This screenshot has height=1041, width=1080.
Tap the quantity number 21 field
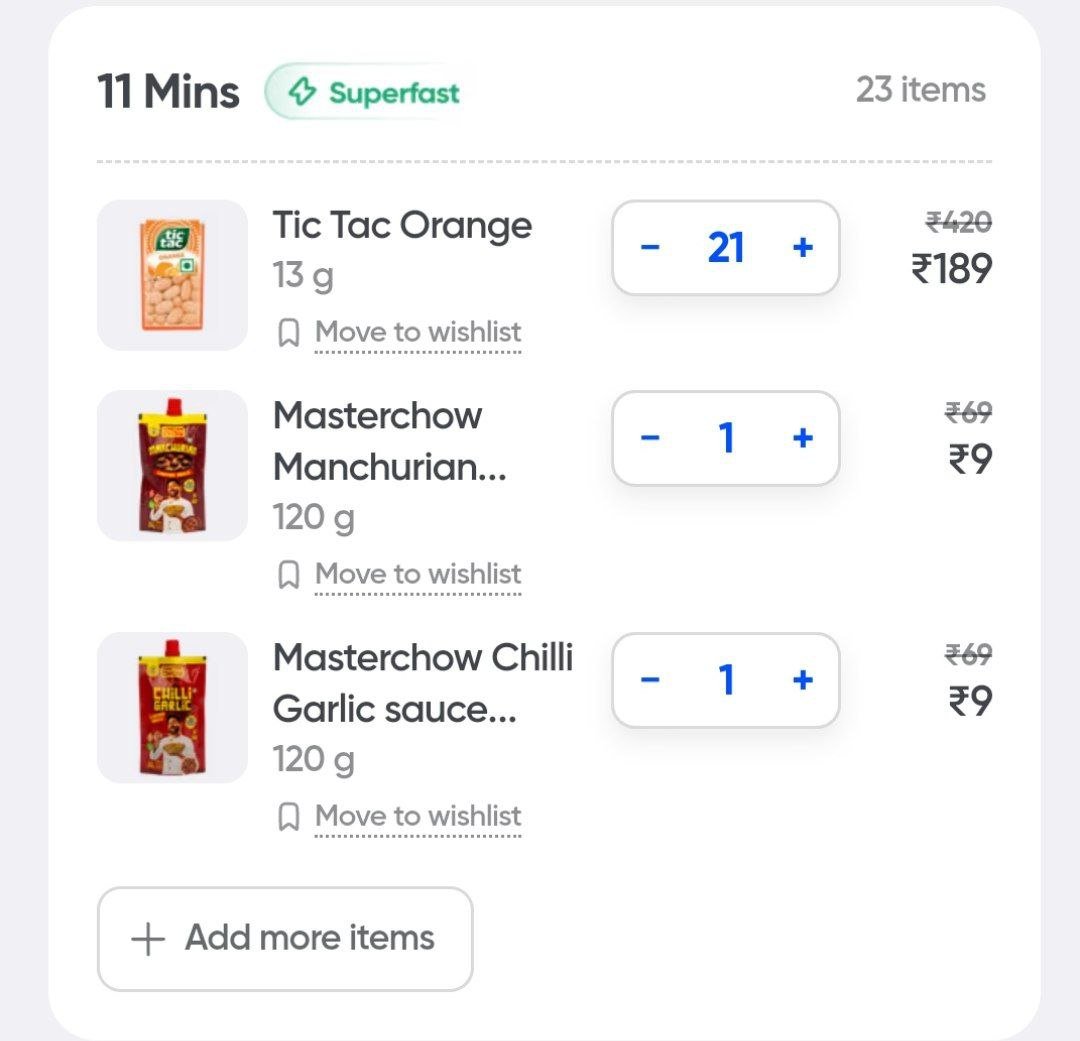(x=726, y=248)
